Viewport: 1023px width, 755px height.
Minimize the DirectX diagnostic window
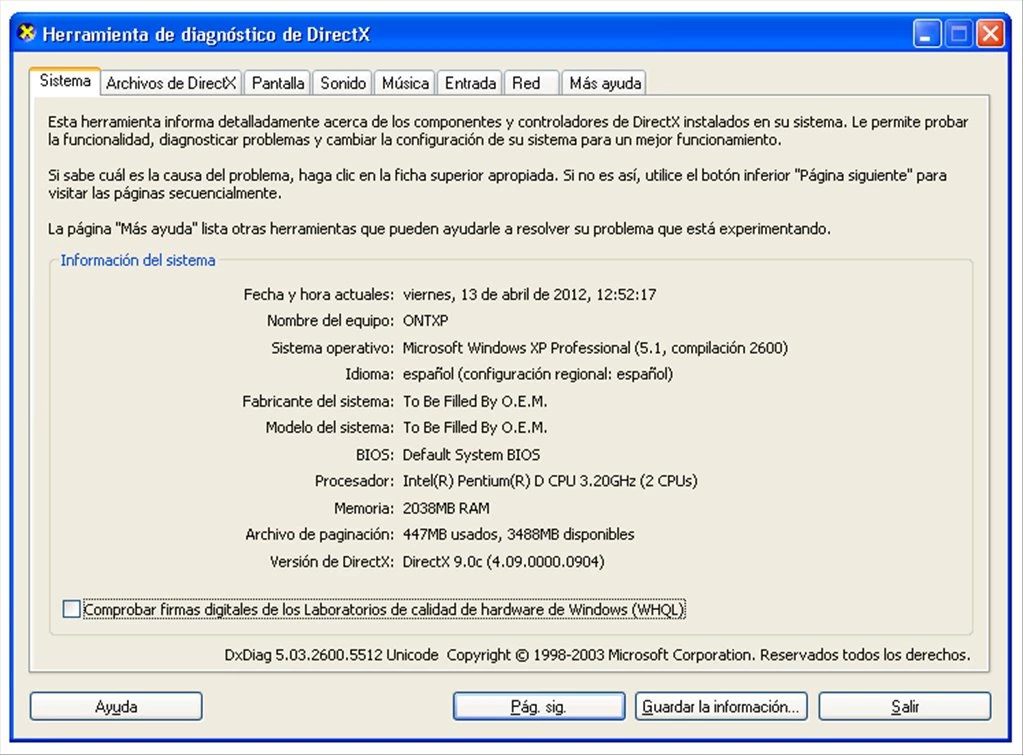tap(927, 35)
